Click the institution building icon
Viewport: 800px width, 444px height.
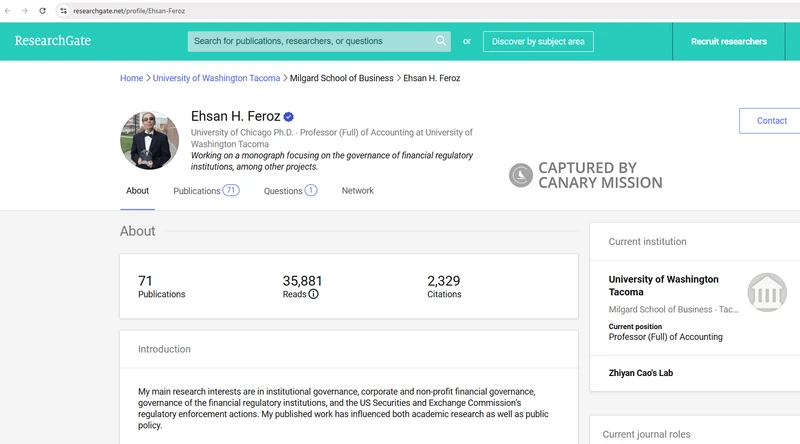pos(767,292)
